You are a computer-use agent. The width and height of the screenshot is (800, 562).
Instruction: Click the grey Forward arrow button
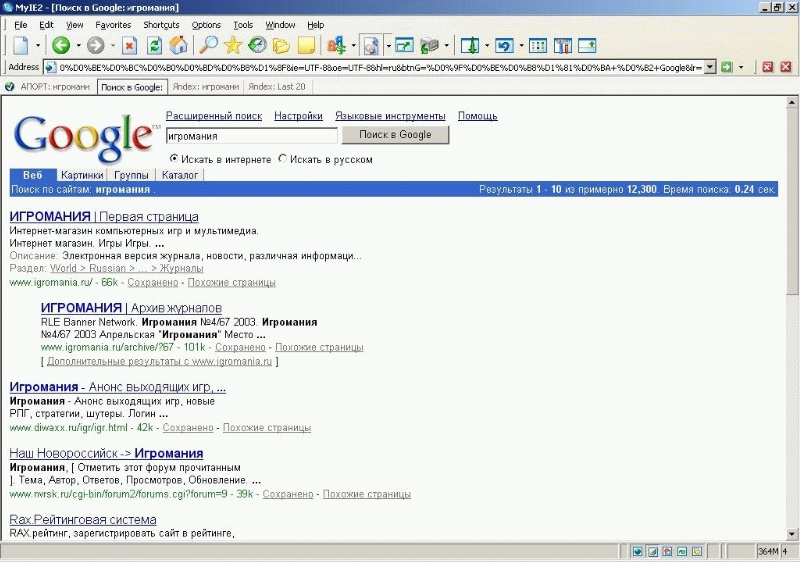(x=95, y=46)
